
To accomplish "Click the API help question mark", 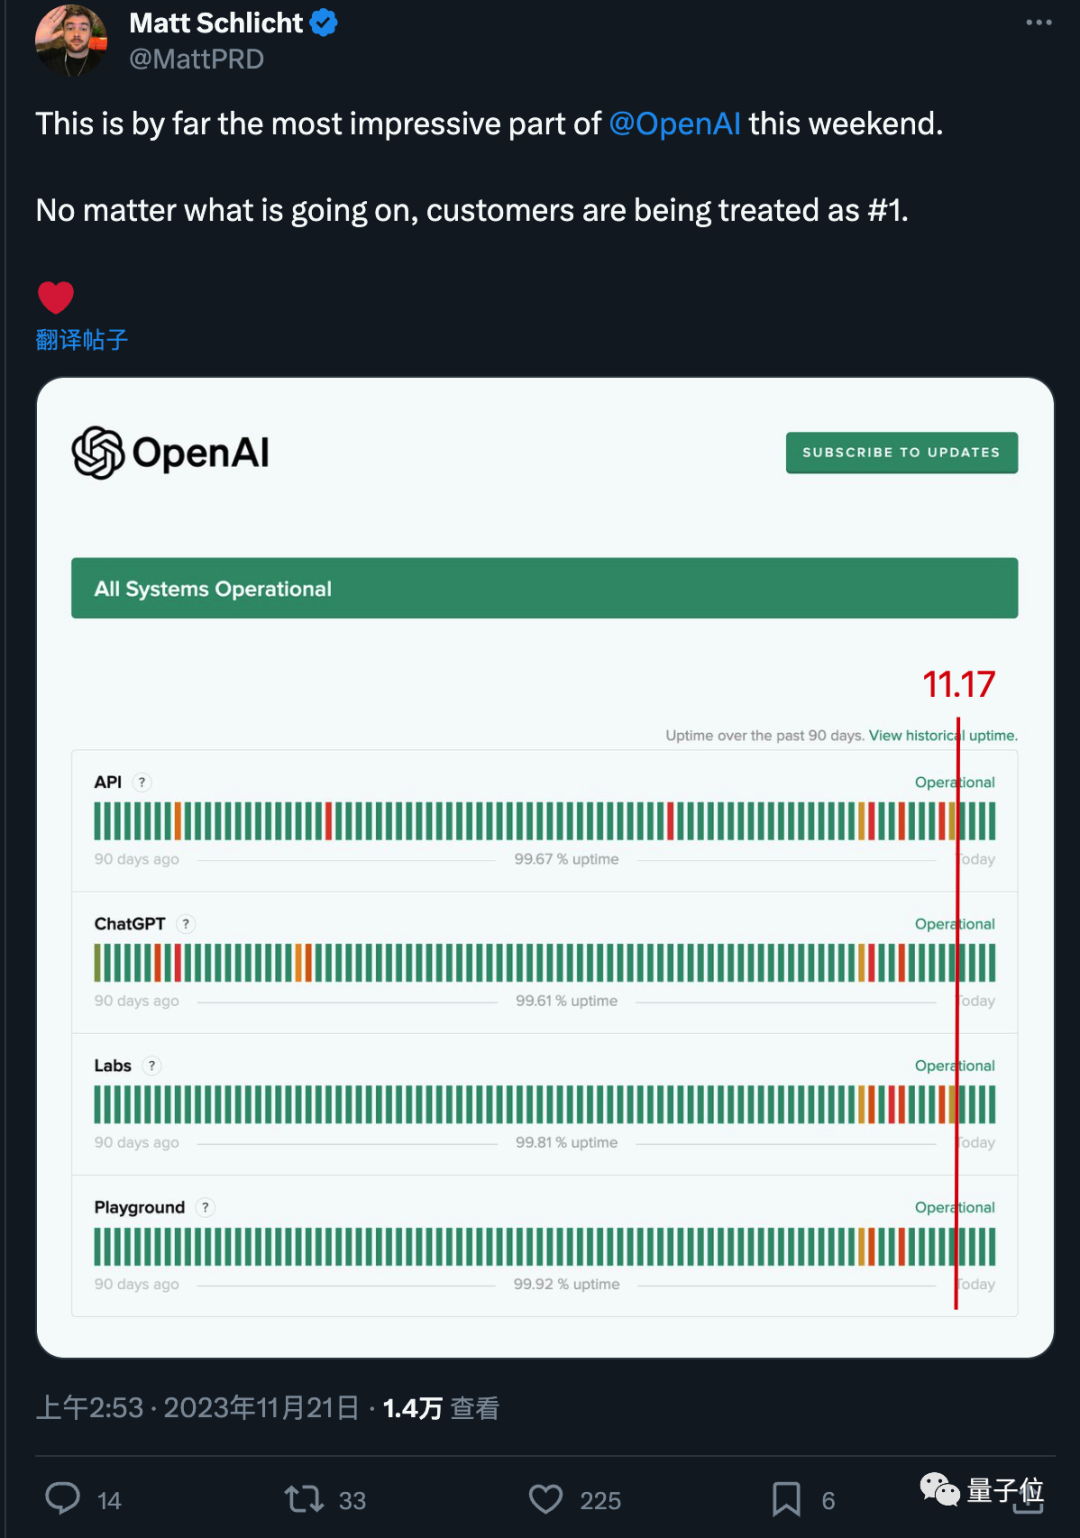I will click(x=142, y=782).
